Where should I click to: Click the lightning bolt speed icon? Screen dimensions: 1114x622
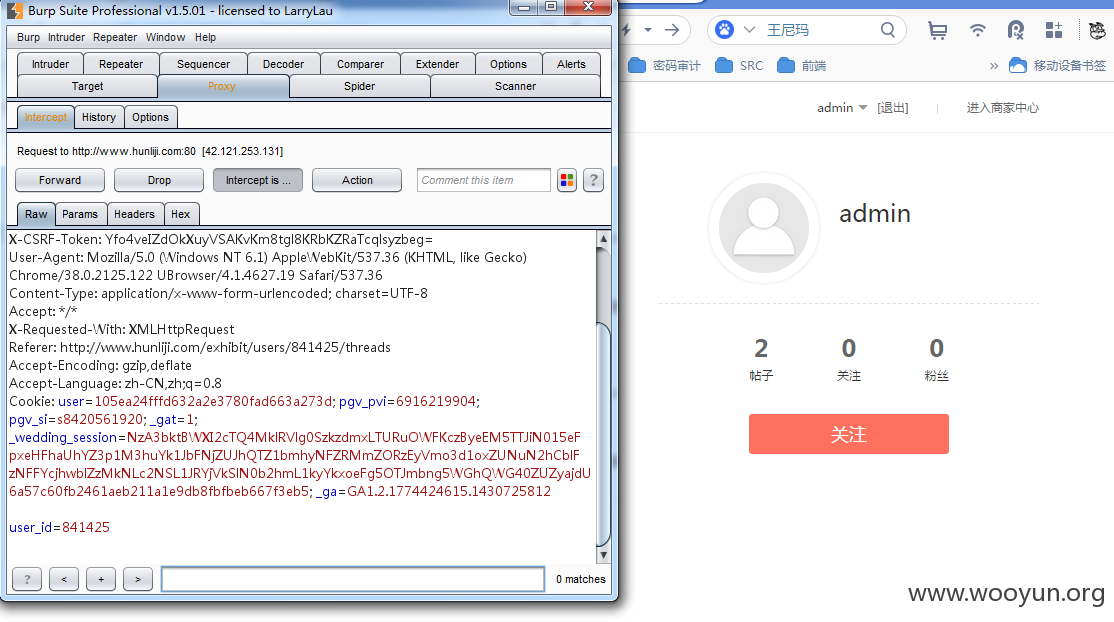tap(626, 30)
